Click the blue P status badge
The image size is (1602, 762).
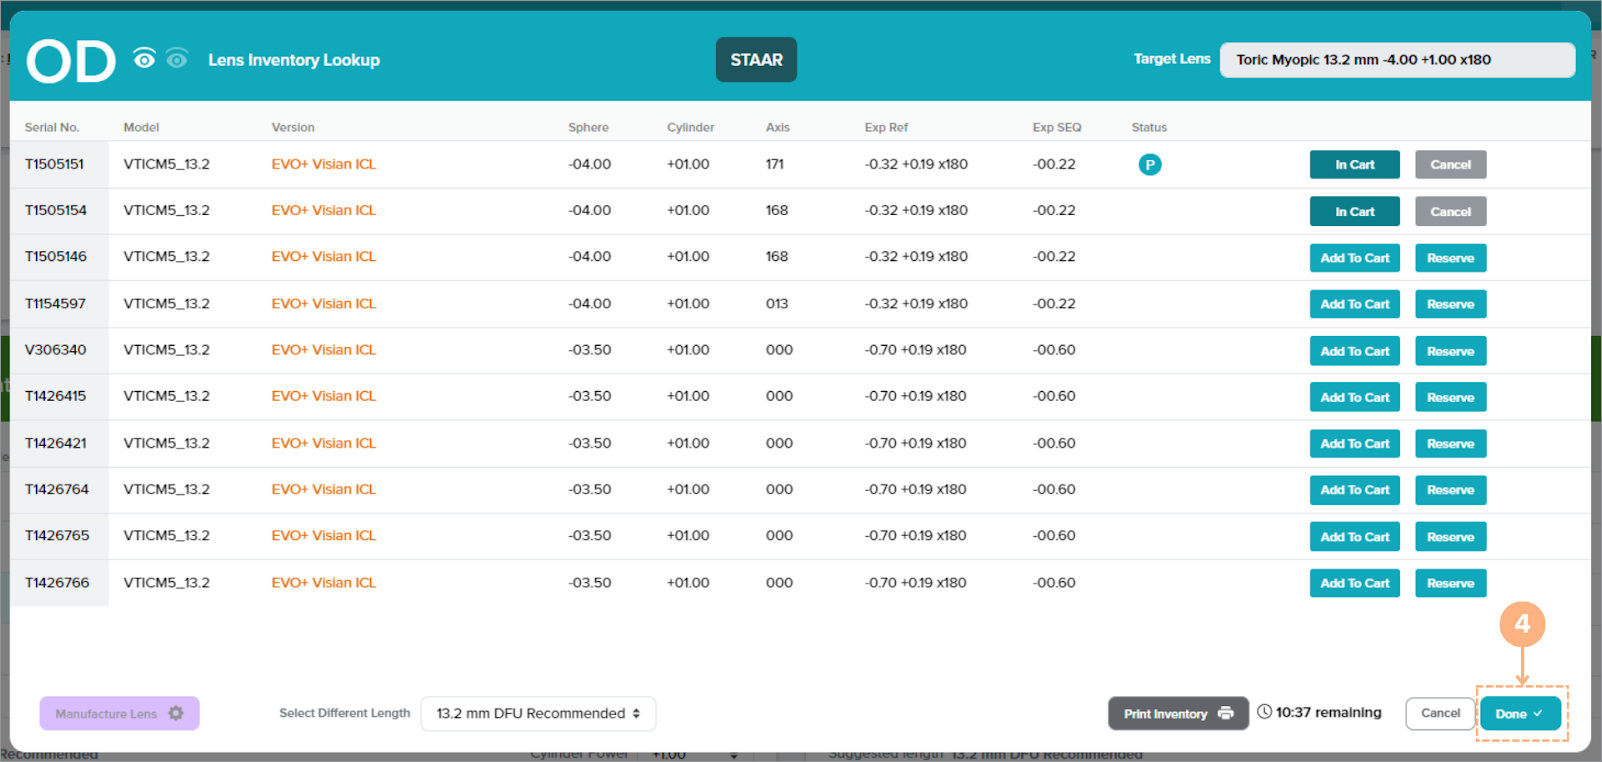1149,165
